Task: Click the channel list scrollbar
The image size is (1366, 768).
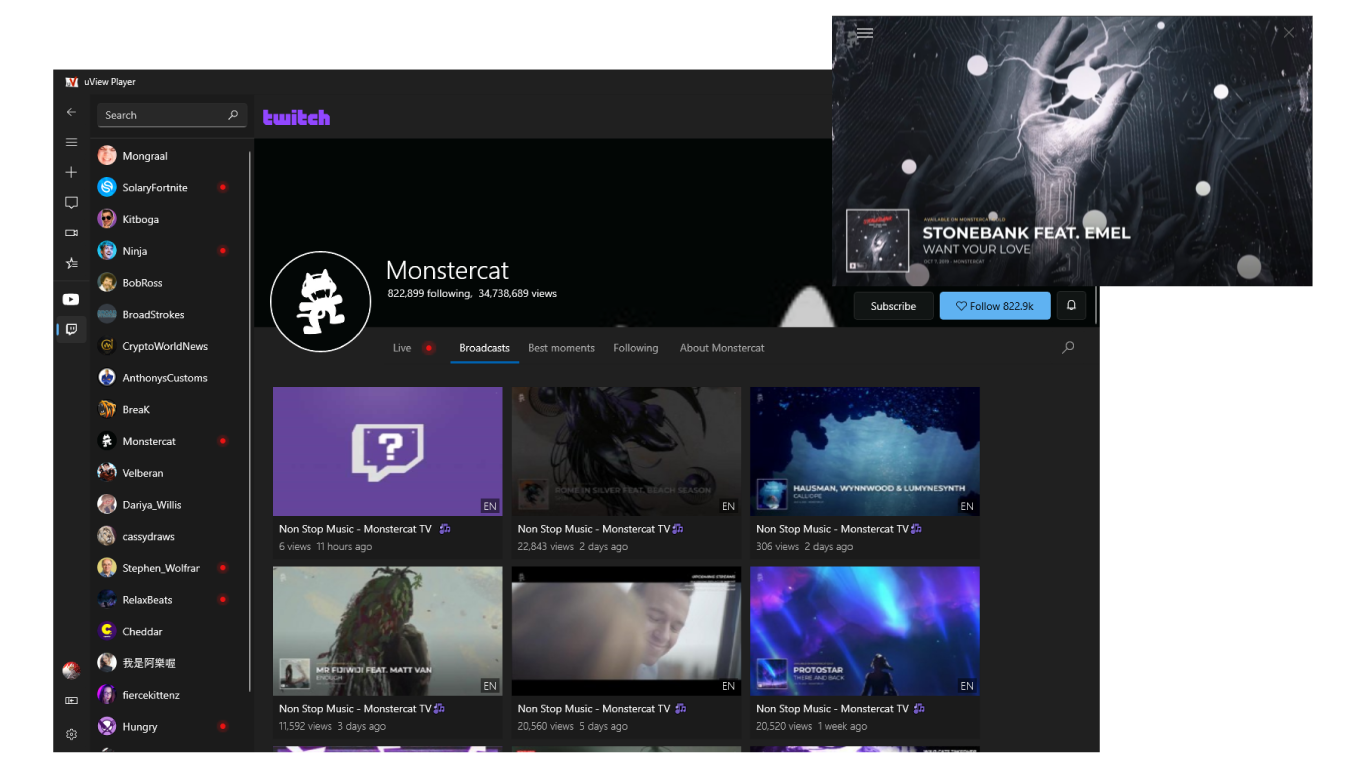Action: [x=250, y=420]
